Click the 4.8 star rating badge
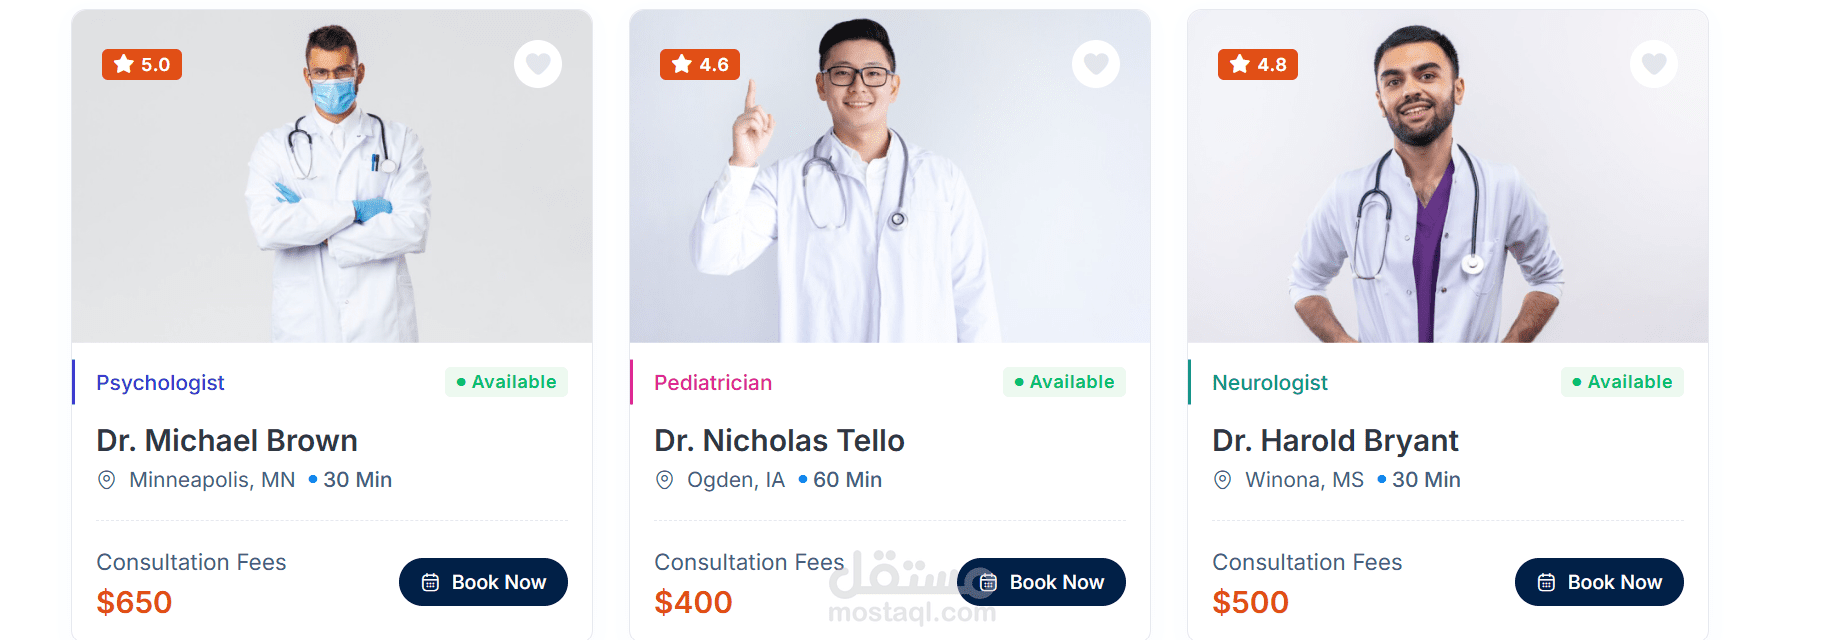 coord(1258,64)
